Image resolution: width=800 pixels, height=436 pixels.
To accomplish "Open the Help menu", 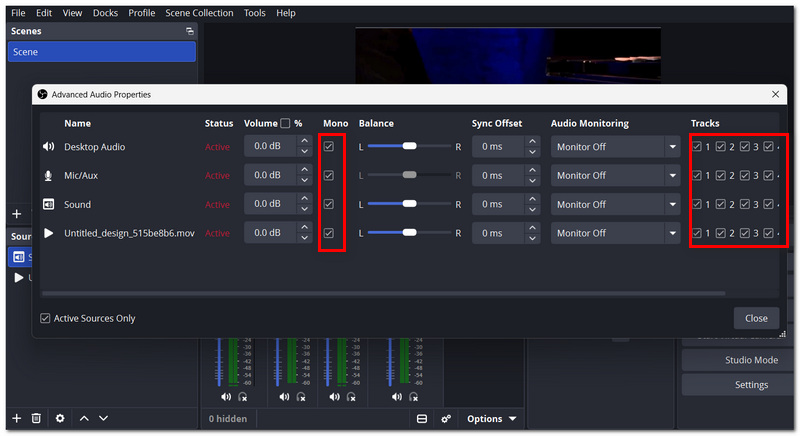I will 286,13.
